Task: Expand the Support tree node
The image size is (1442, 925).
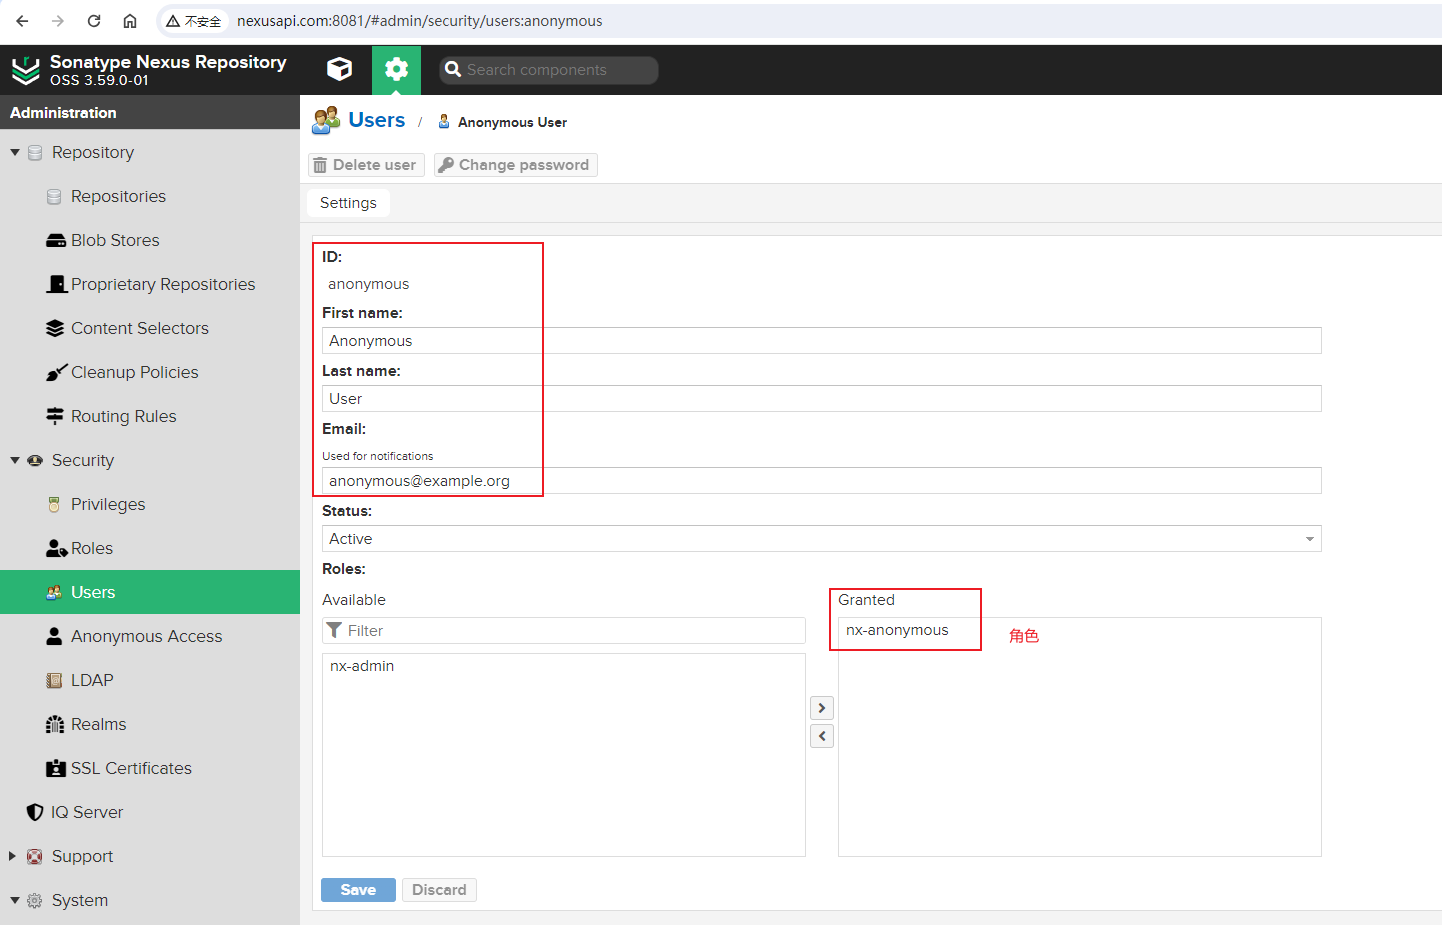Action: [x=13, y=856]
